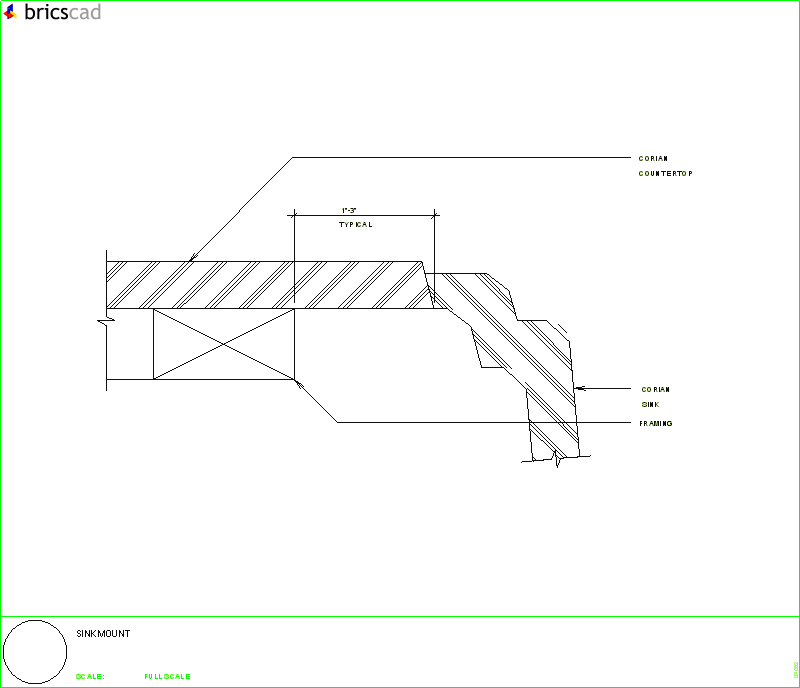Click the SCALE: label in title block
The width and height of the screenshot is (800, 688).
[90, 677]
